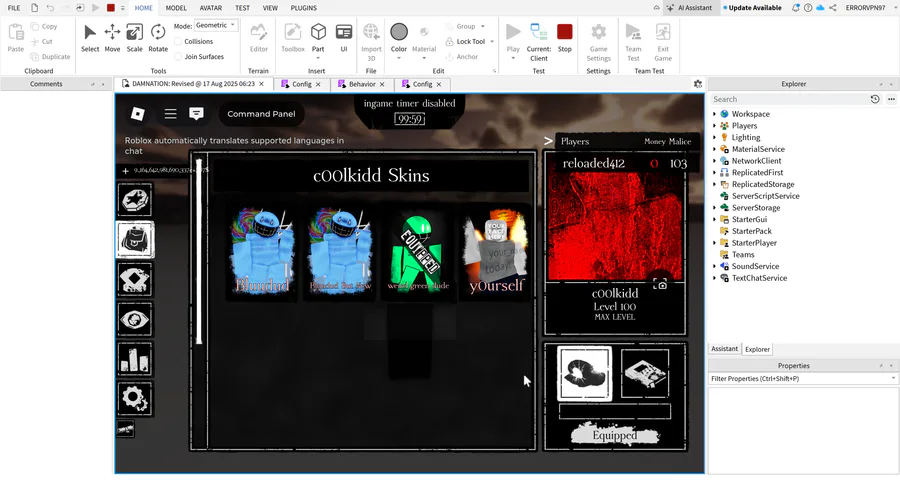
Task: Stop the running playtest
Action: point(565,38)
